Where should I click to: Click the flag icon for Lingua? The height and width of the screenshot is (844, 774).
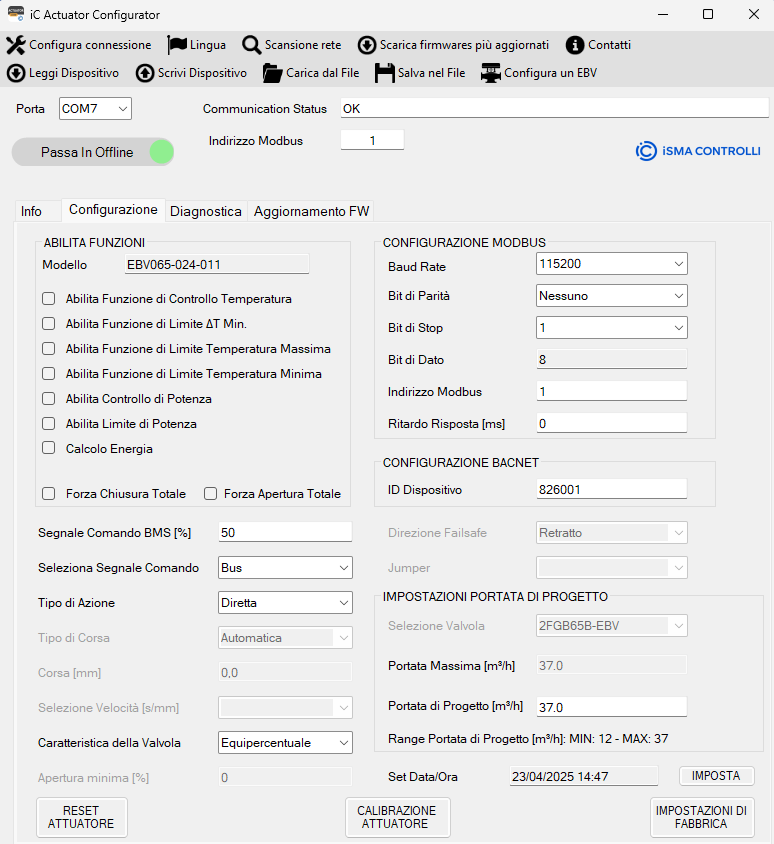tap(177, 45)
